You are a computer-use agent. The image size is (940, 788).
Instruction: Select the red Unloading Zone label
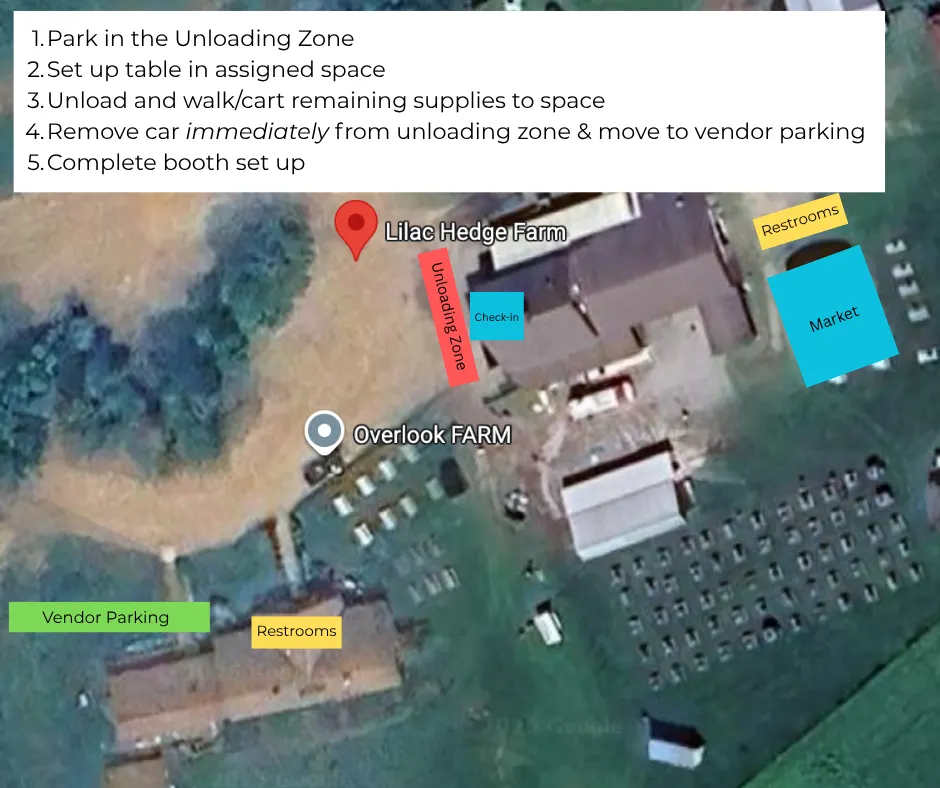[x=448, y=315]
